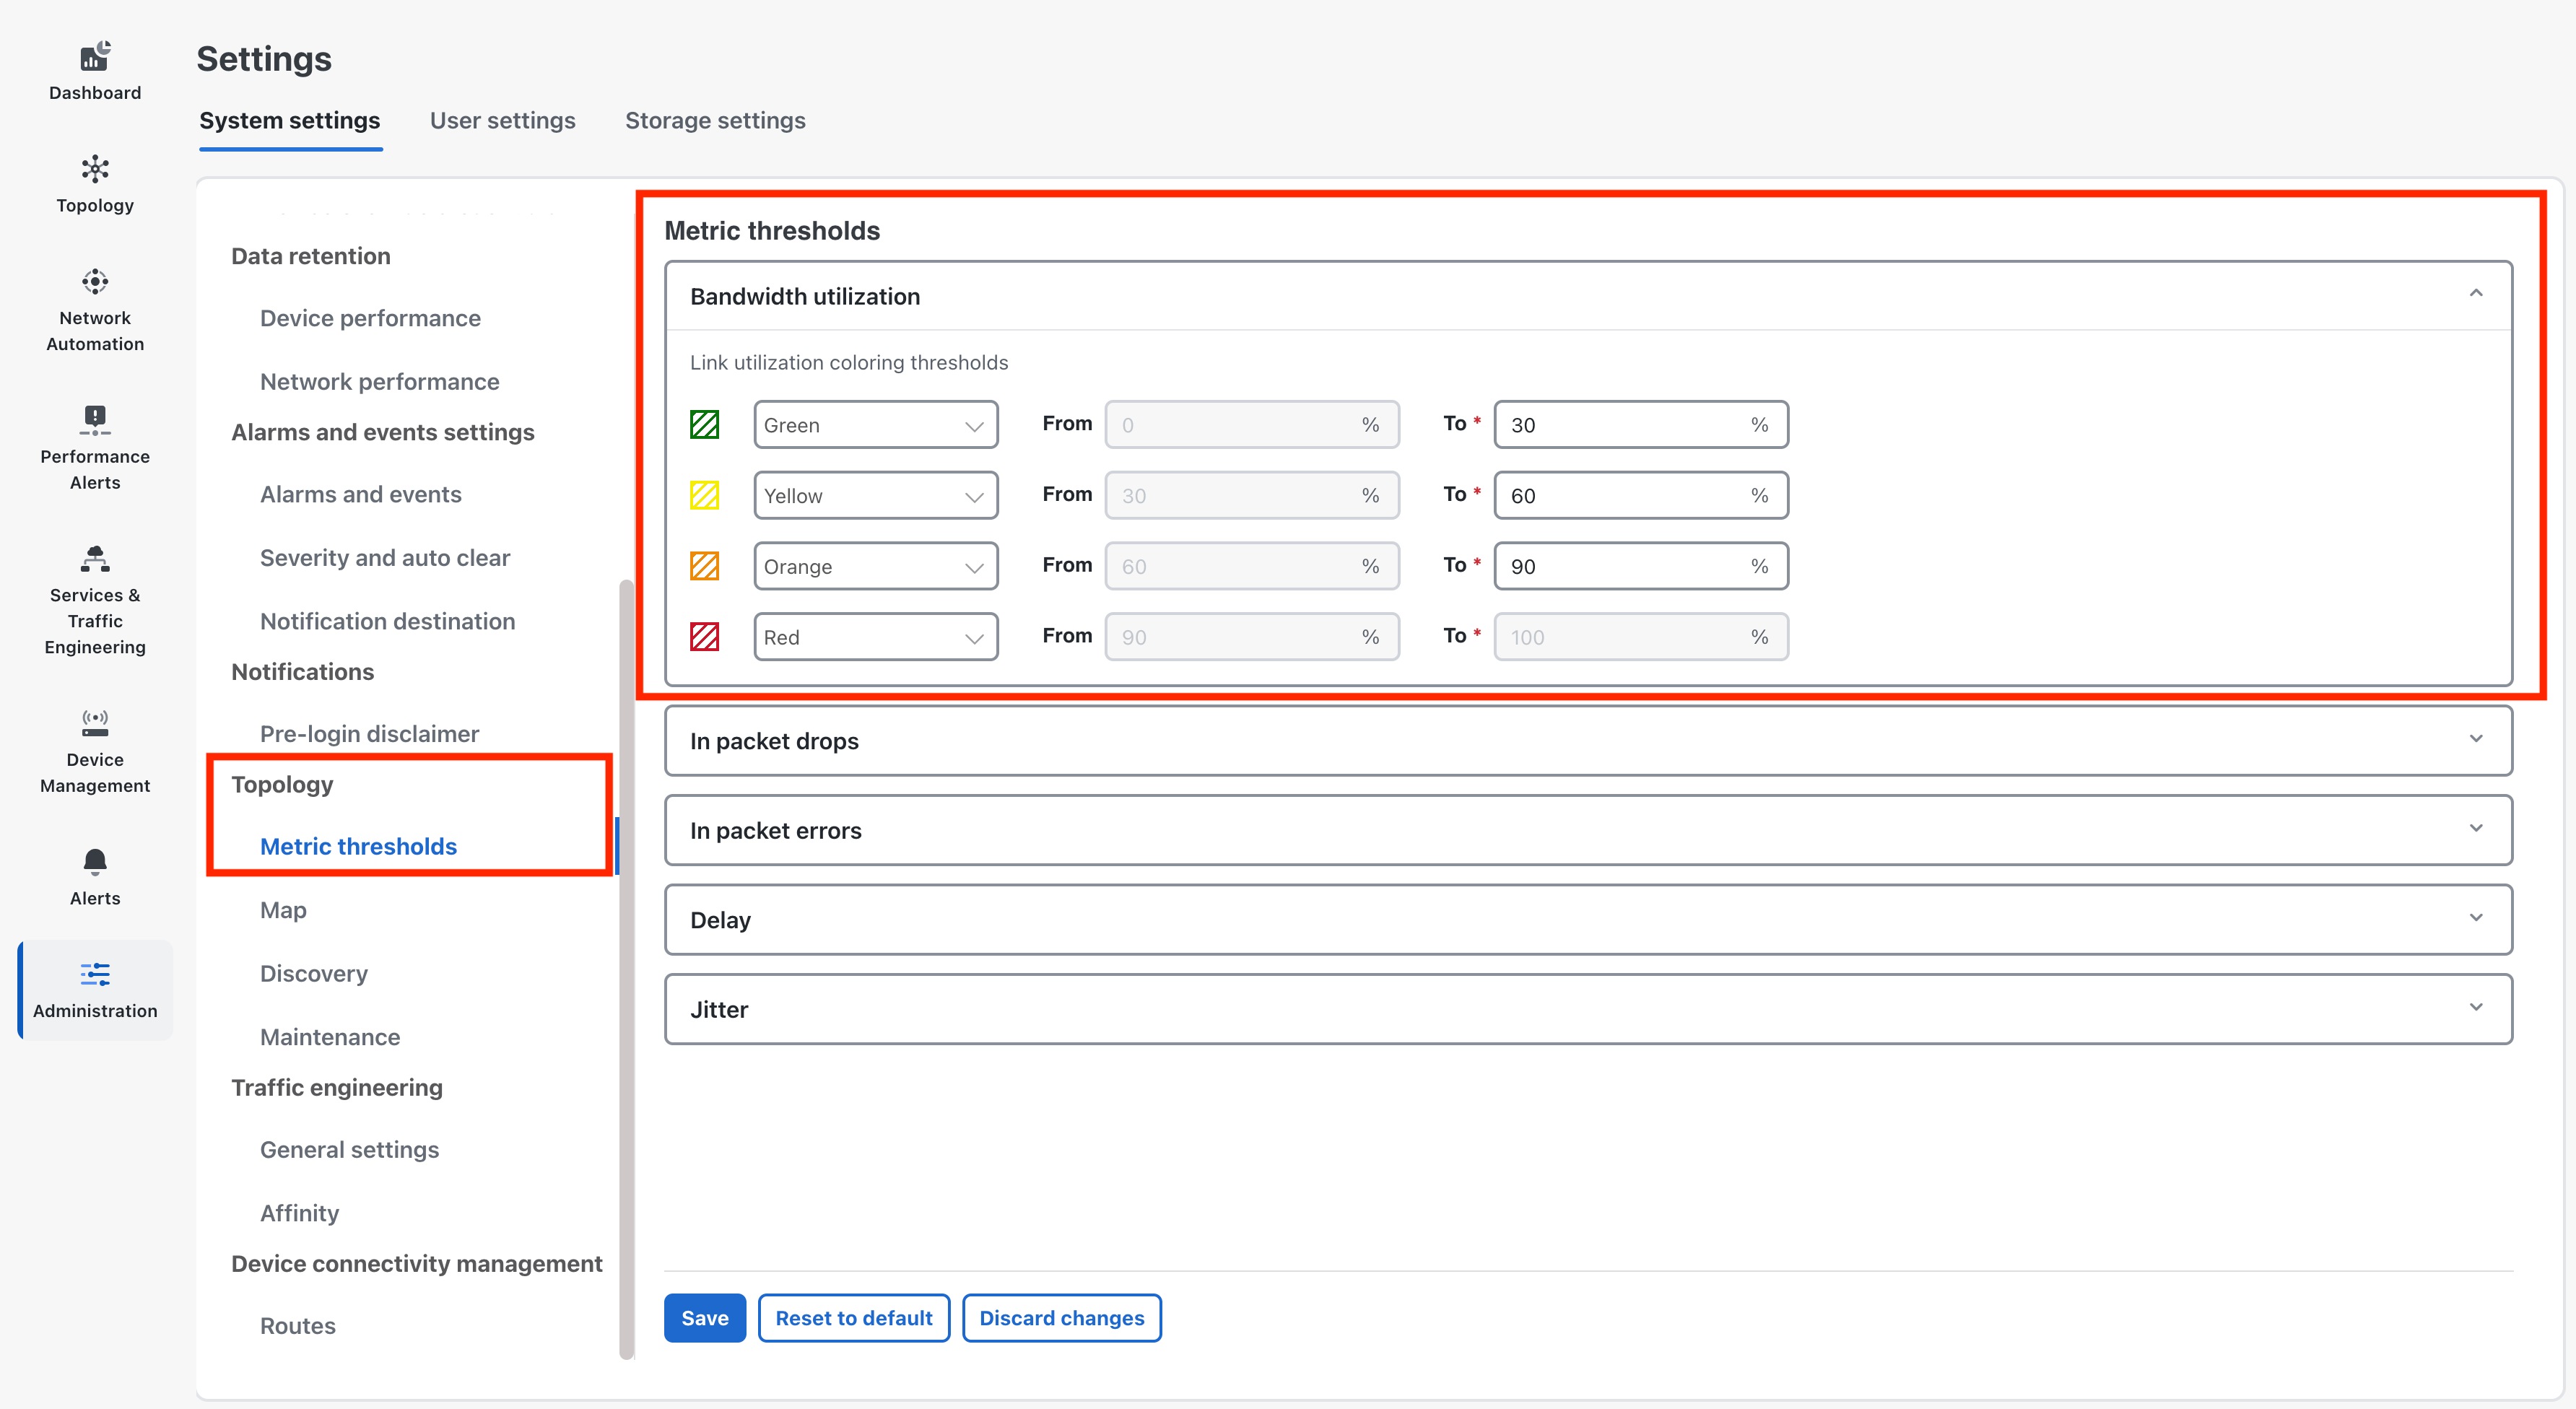Click the Save button
This screenshot has height=1409, width=2576.
click(704, 1317)
